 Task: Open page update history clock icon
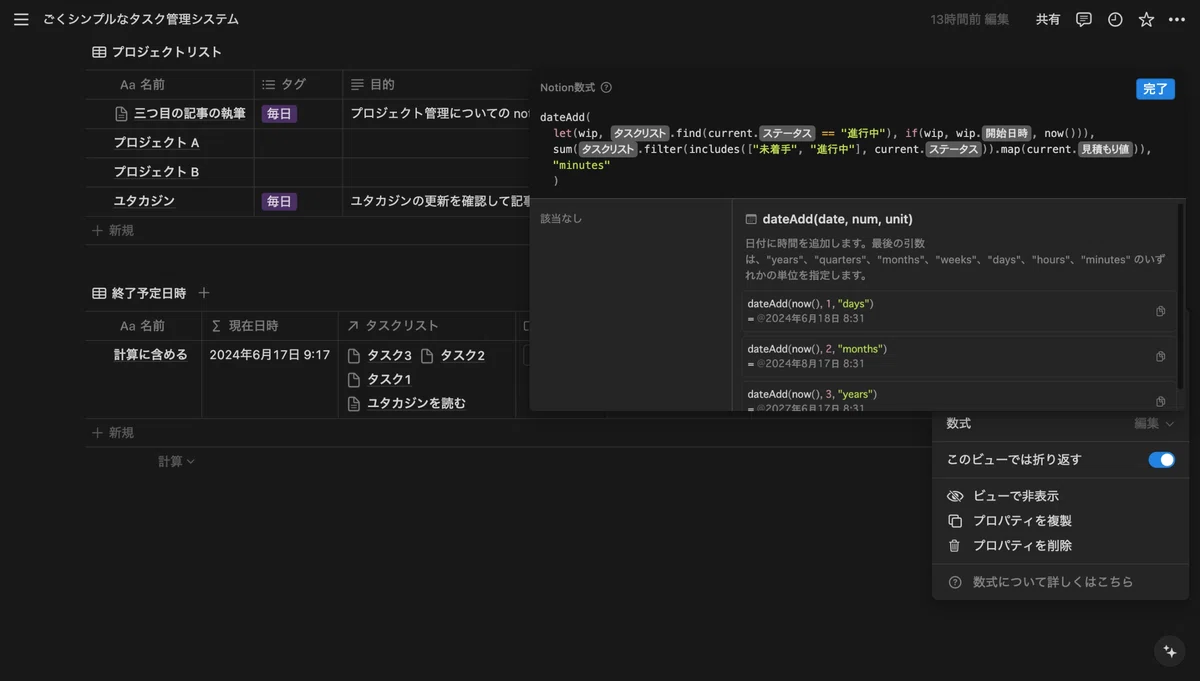click(1115, 19)
